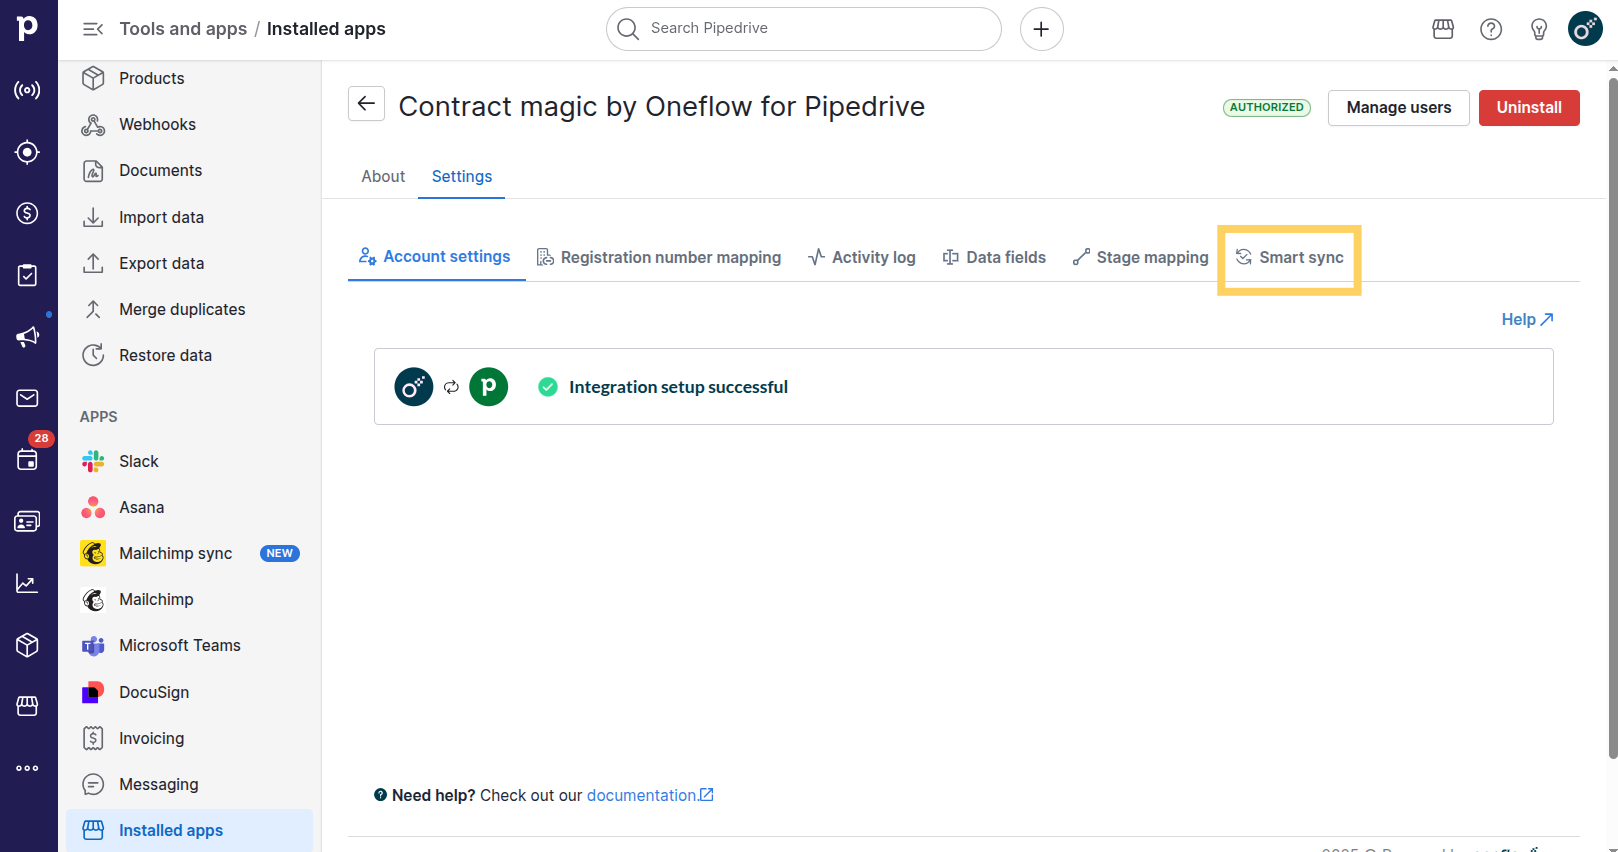Viewport: 1618px width, 852px height.
Task: Switch to the About tab
Action: pos(383,177)
